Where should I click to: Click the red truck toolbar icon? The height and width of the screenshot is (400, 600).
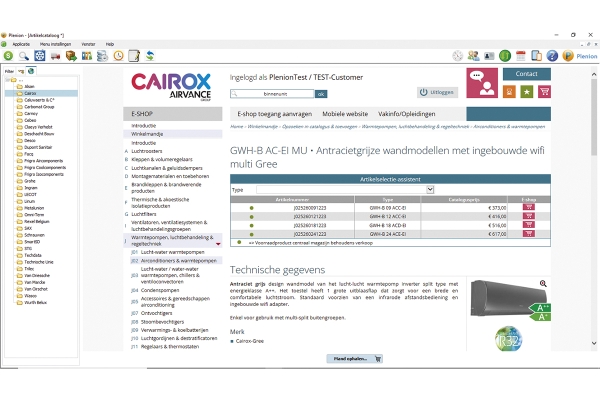[x=55, y=56]
